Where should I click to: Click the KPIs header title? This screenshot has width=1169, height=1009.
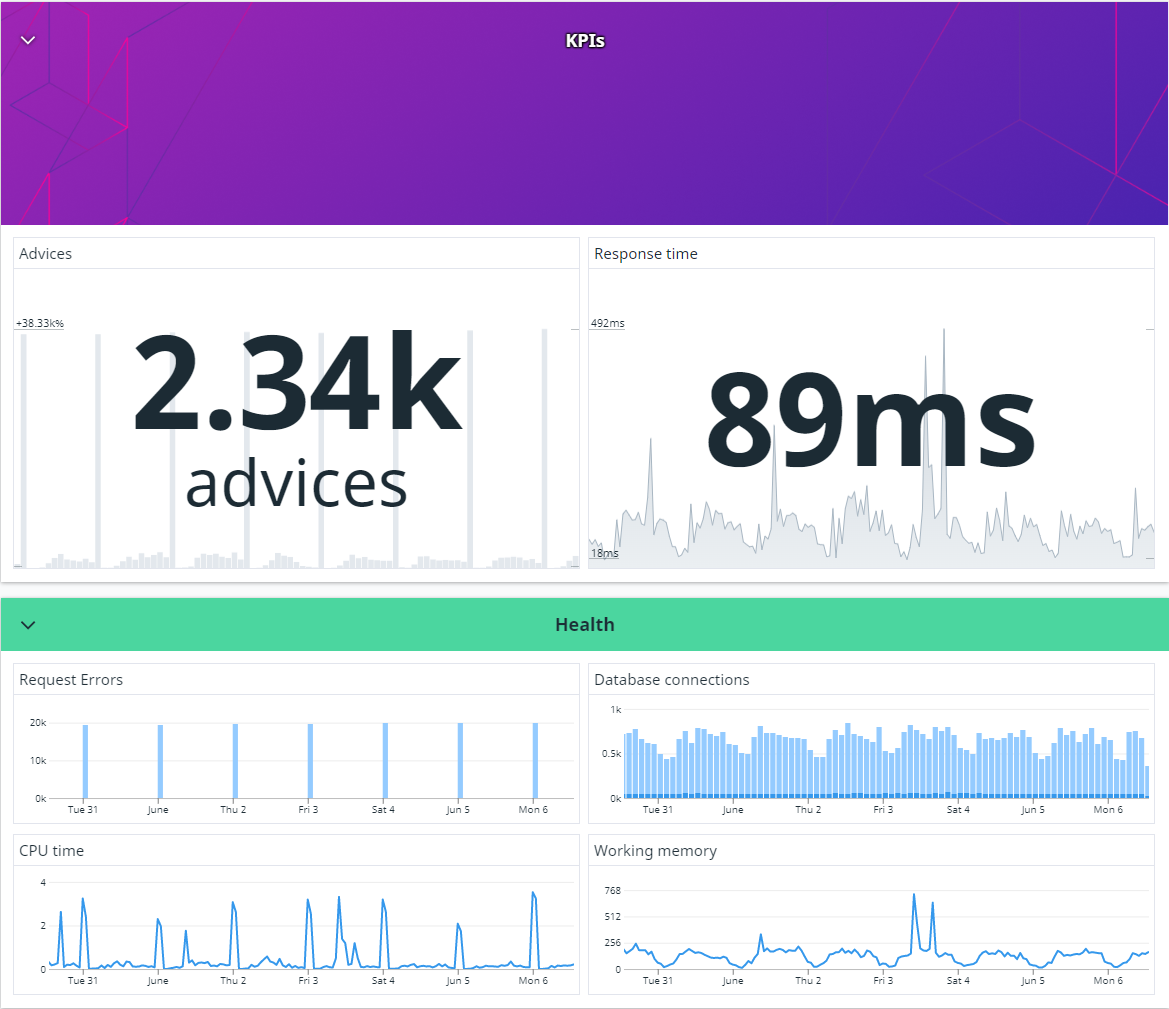(x=584, y=41)
